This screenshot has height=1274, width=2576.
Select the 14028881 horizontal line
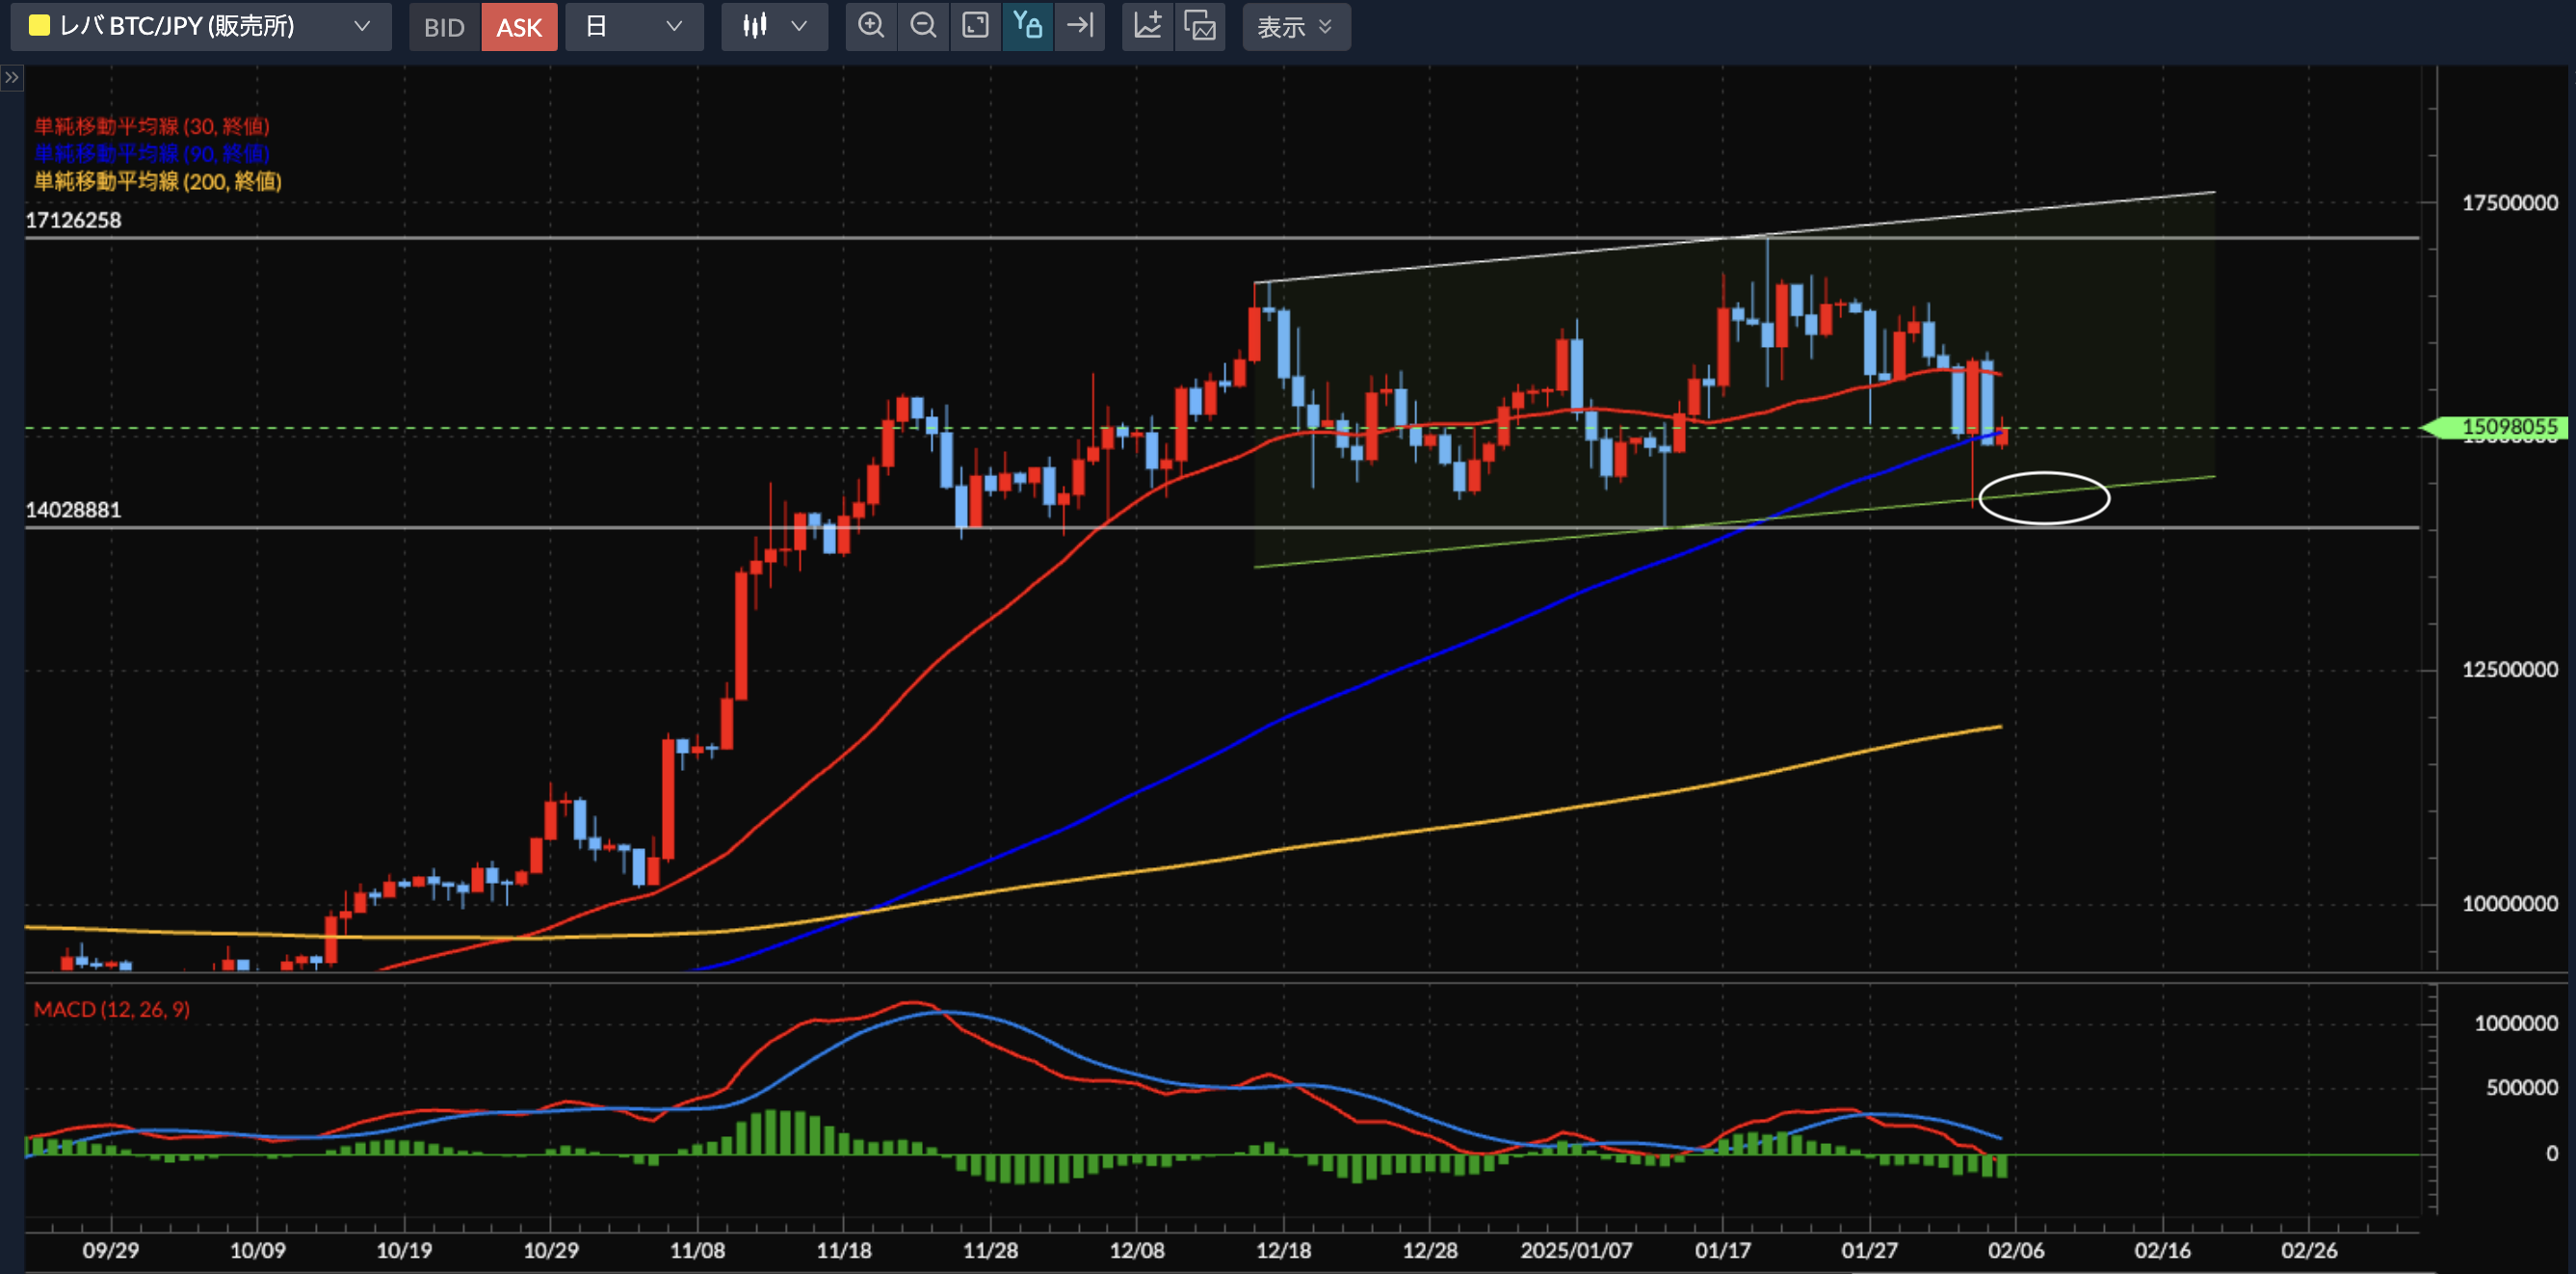(1220, 527)
